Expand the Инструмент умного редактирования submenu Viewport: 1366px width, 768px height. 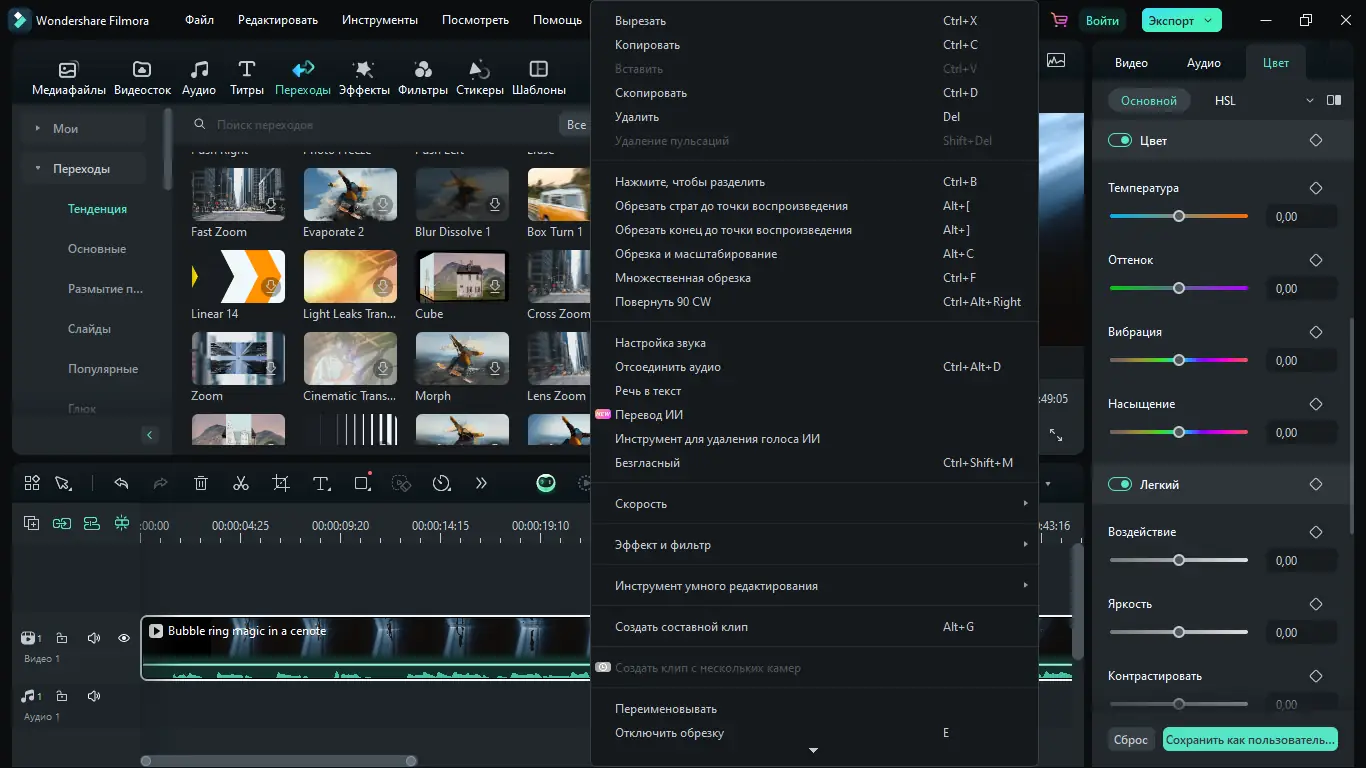815,586
